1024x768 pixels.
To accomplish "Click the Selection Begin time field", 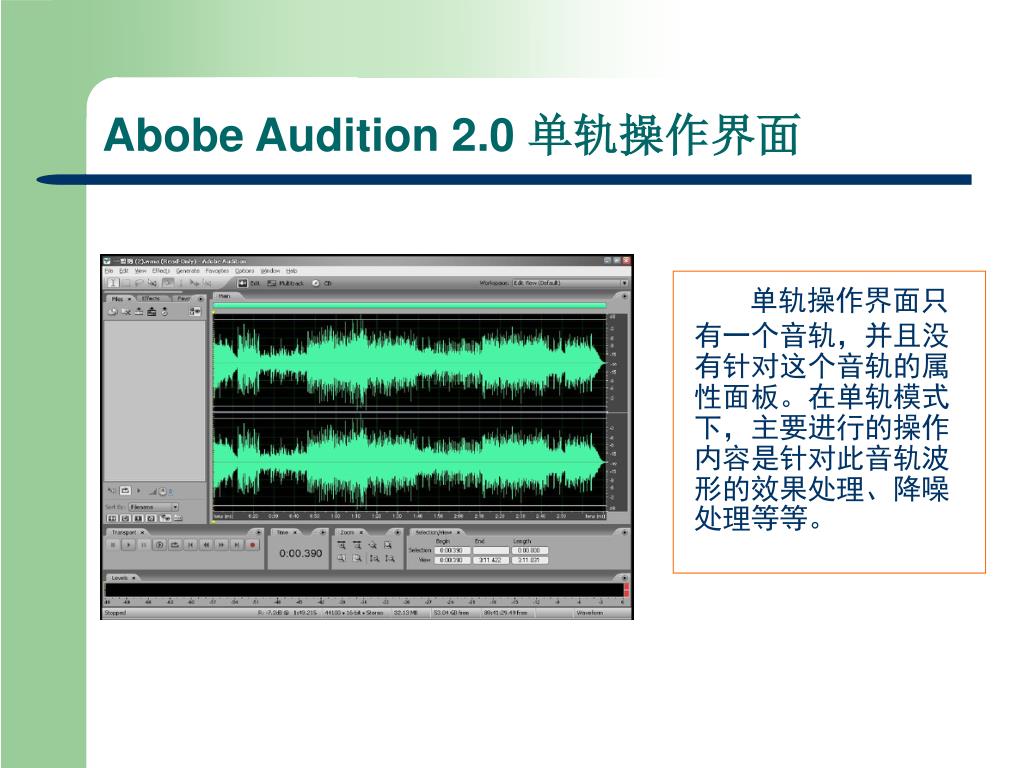I will tap(453, 551).
